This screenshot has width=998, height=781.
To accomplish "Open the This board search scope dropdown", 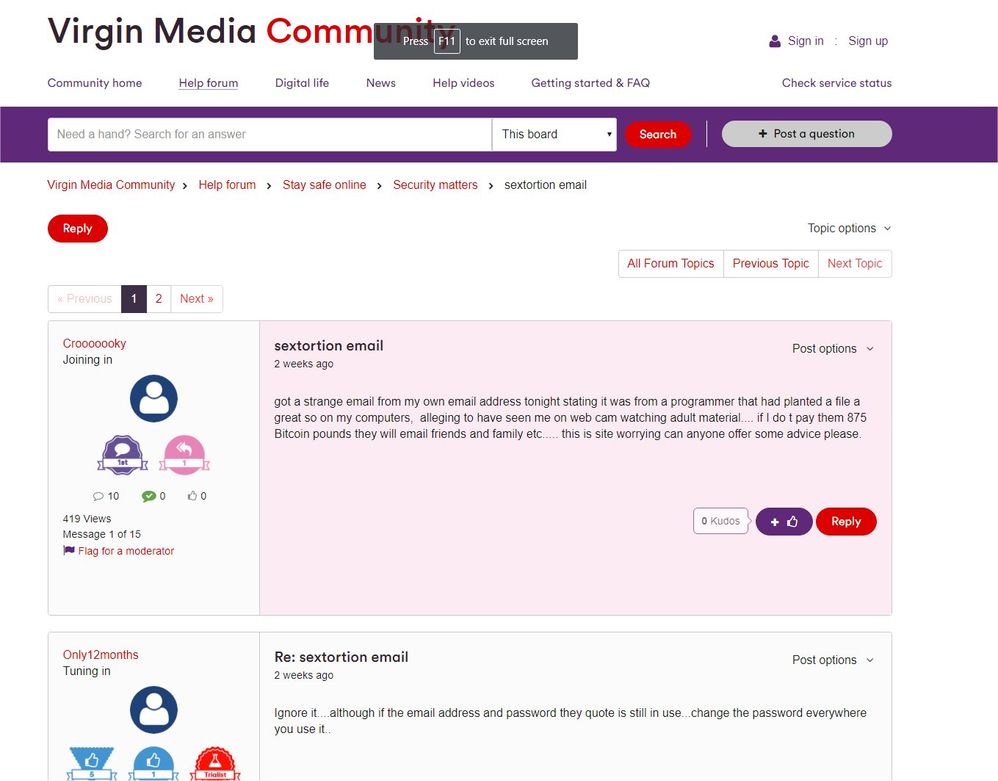I will point(554,134).
